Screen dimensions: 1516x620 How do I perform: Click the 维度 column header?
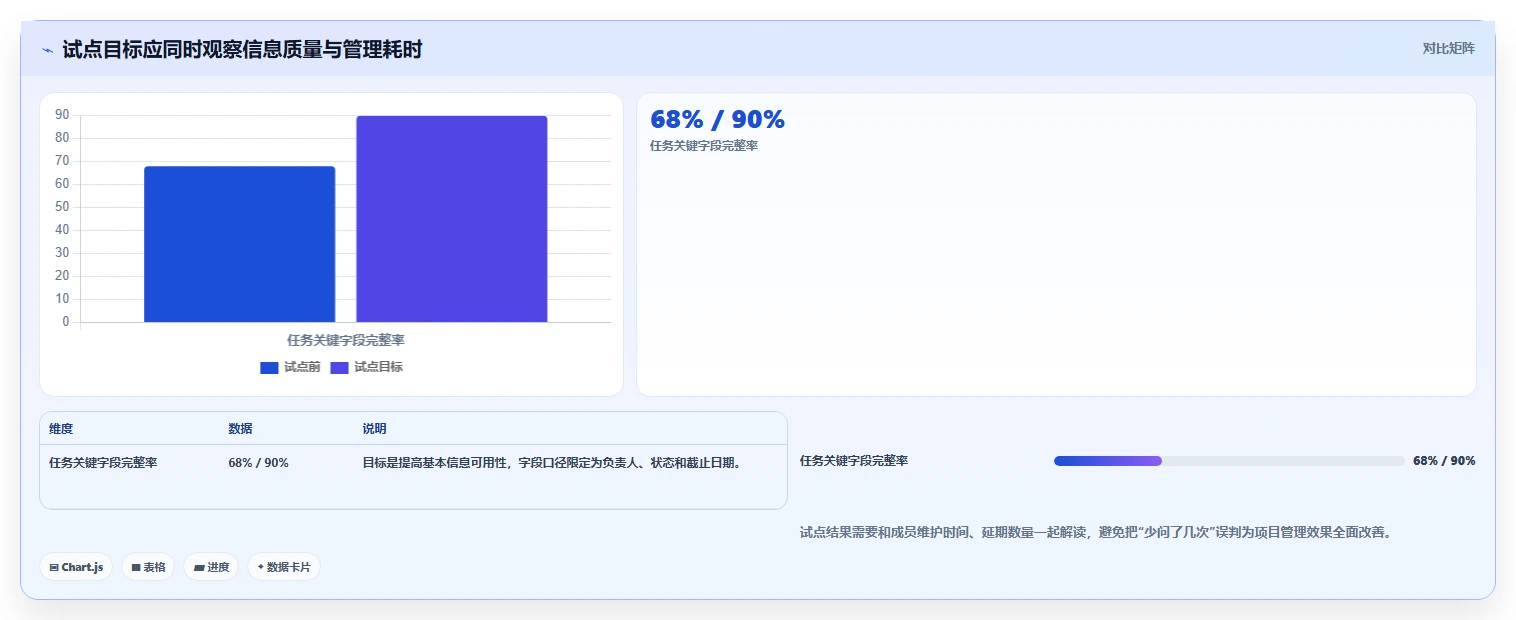pyautogui.click(x=61, y=429)
